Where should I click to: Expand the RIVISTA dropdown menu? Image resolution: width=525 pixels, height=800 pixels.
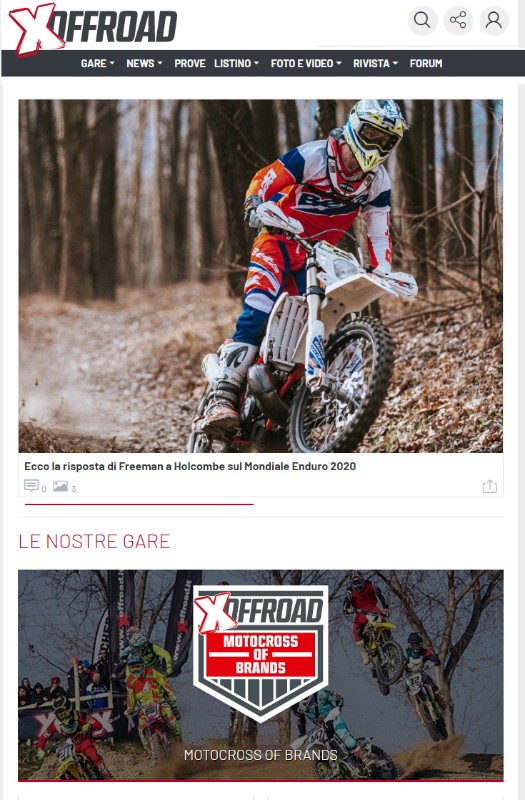click(x=376, y=63)
